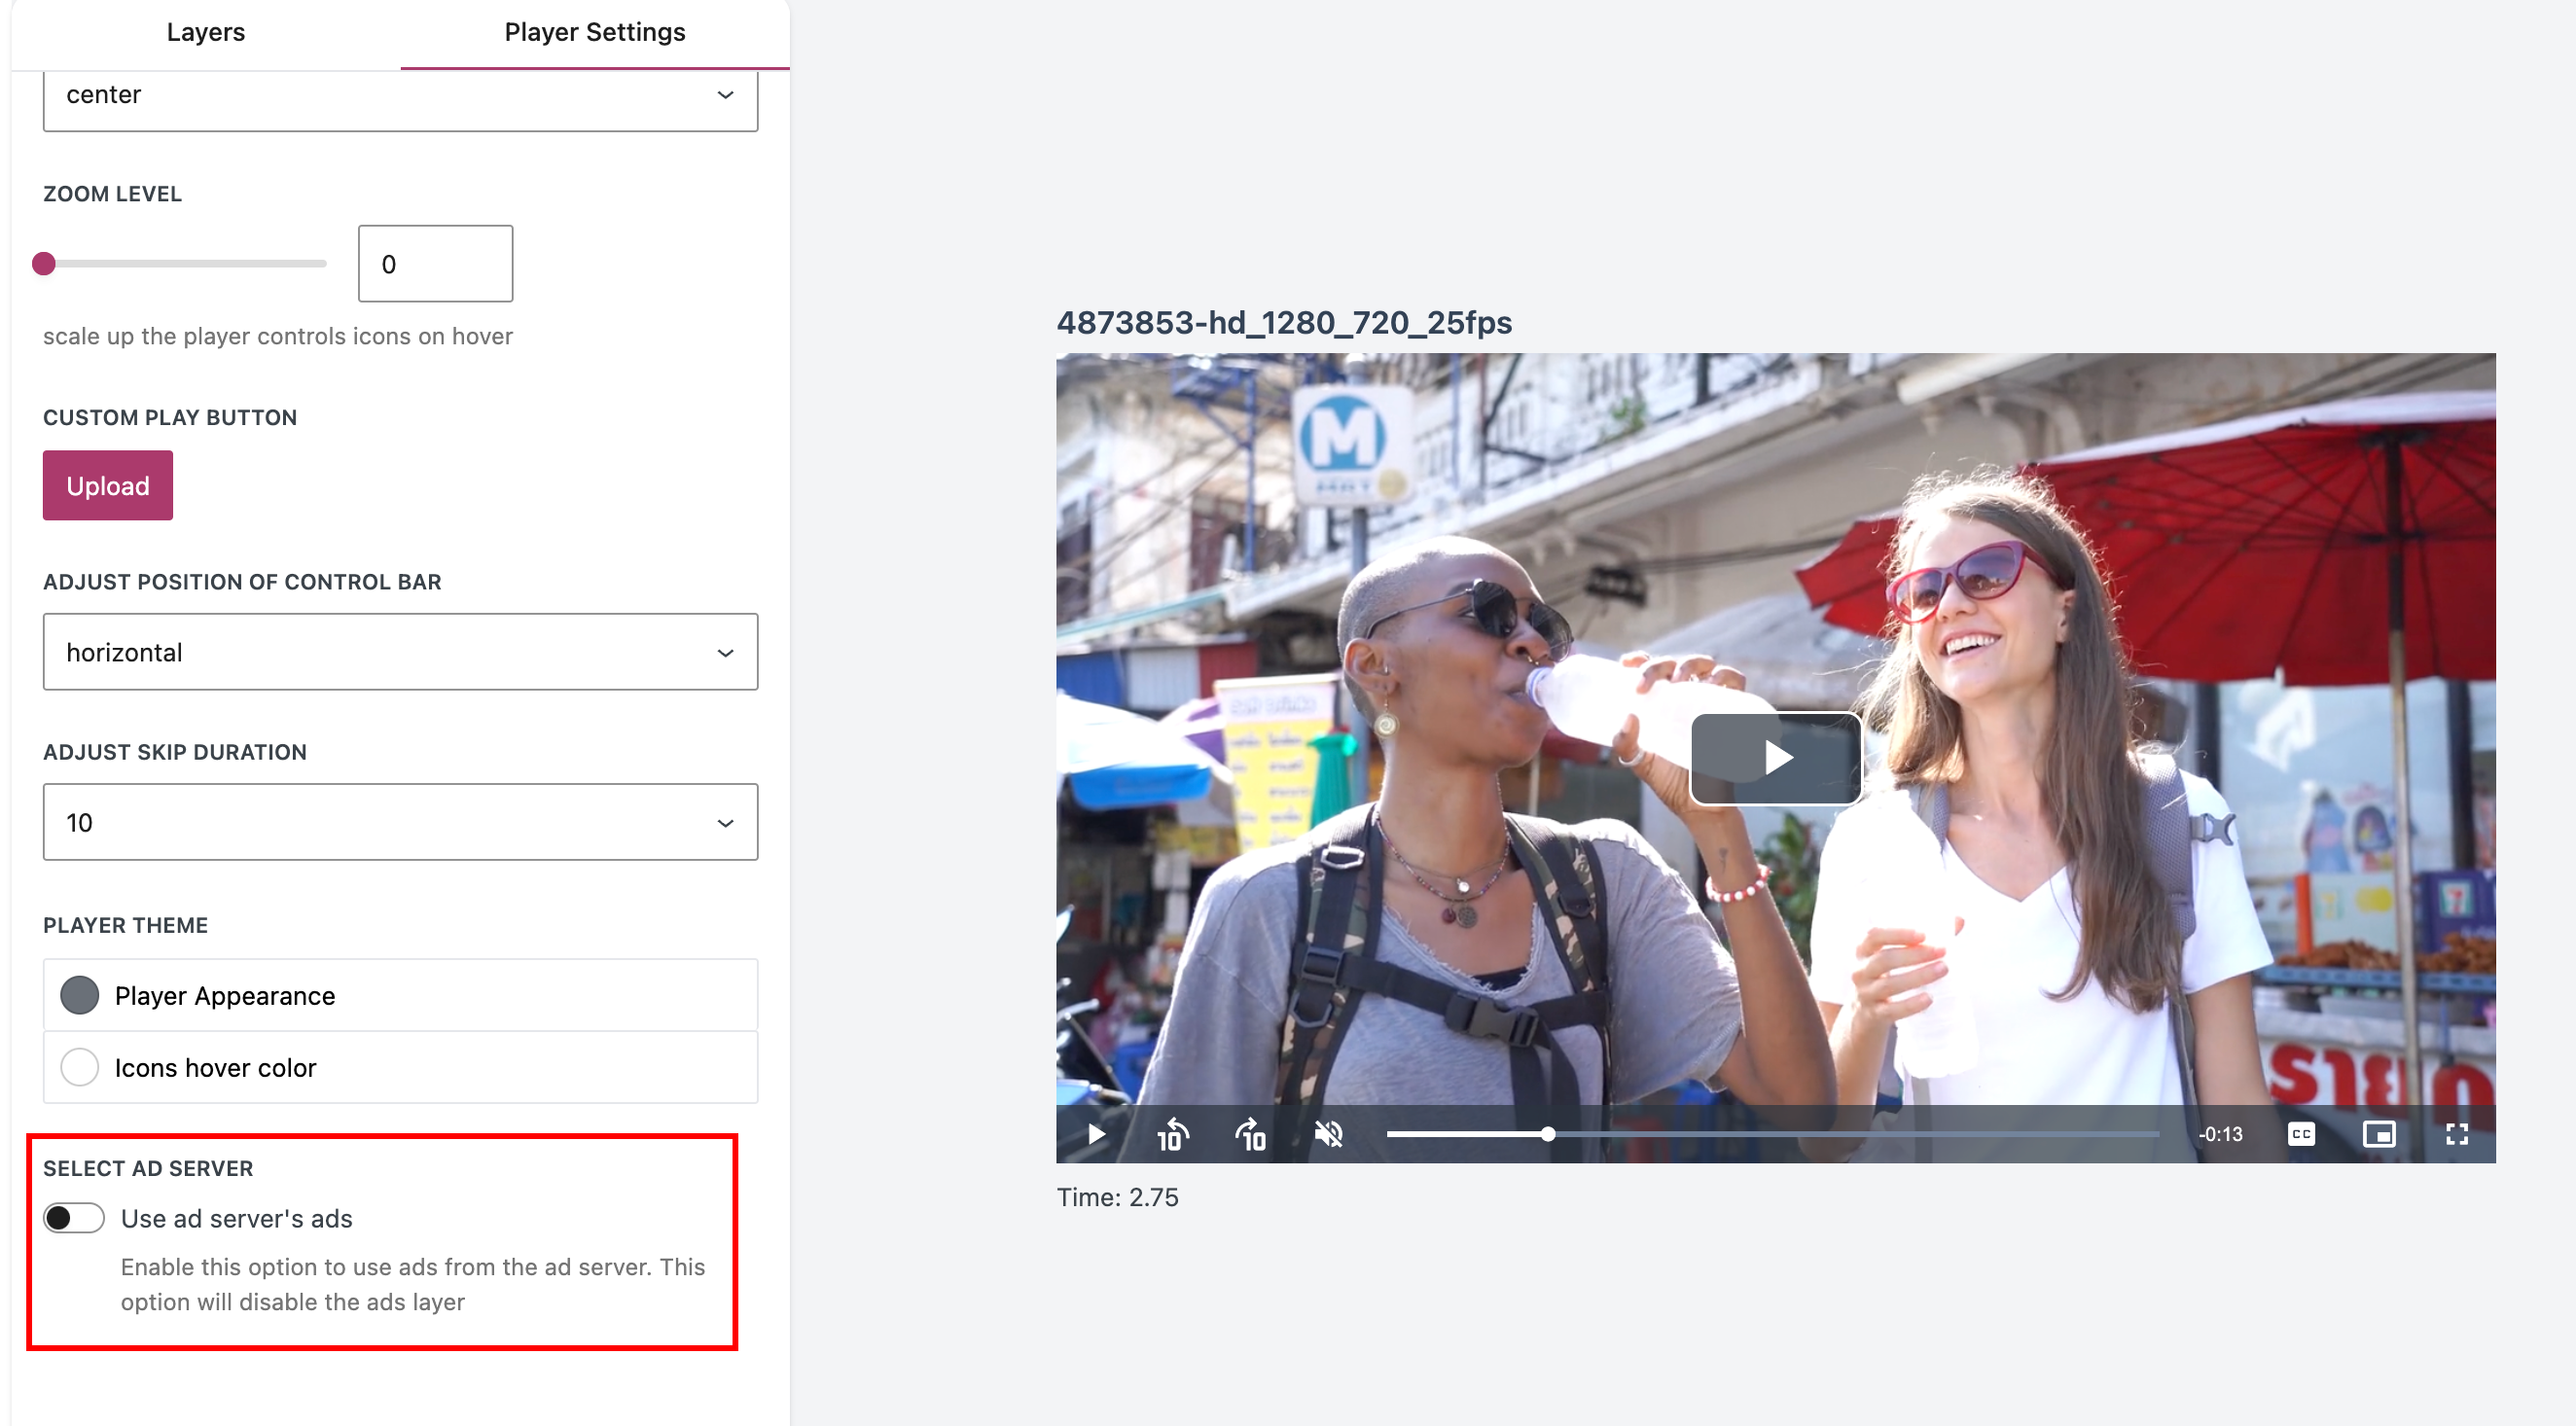The height and width of the screenshot is (1426, 2576).
Task: Select the Player Settings tab
Action: click(x=594, y=32)
